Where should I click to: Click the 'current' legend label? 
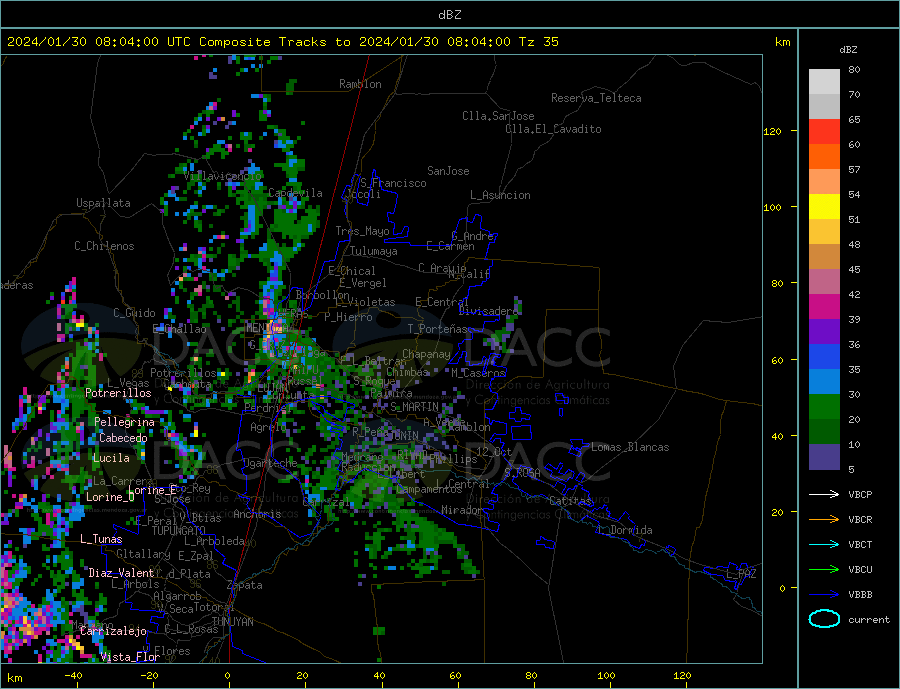click(x=869, y=620)
